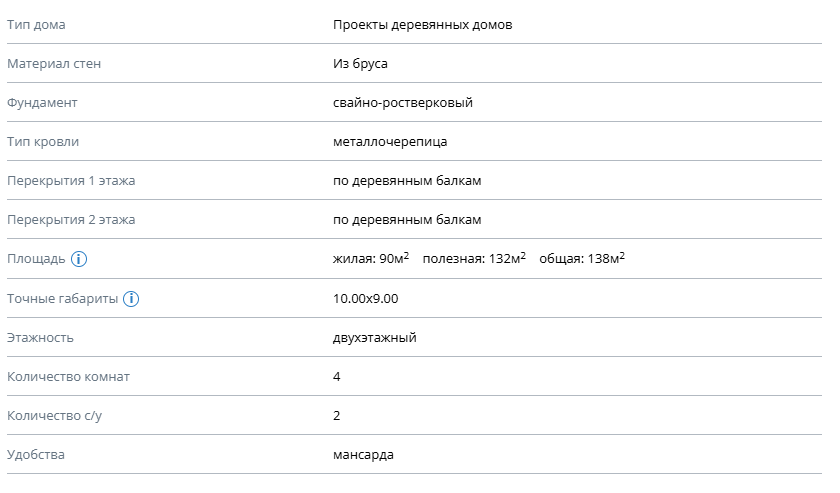
Task: Click the металлочерепица roof type value
Action: [x=390, y=142]
